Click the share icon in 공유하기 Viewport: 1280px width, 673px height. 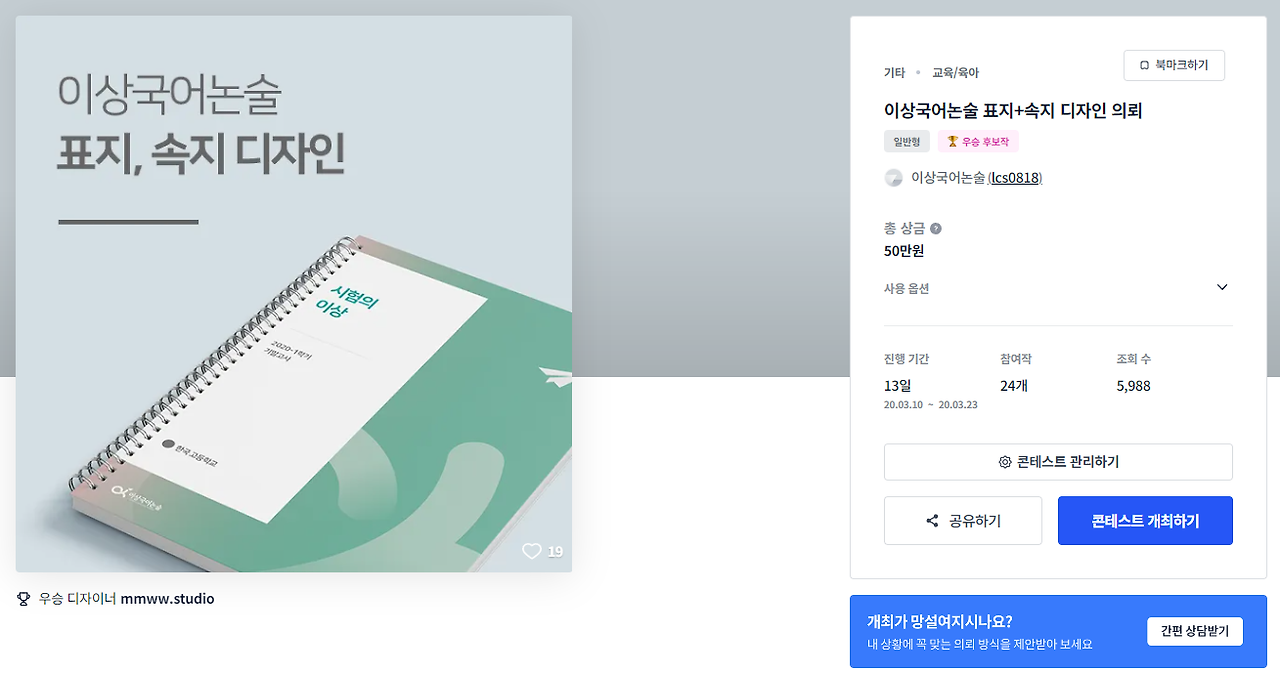pyautogui.click(x=932, y=521)
